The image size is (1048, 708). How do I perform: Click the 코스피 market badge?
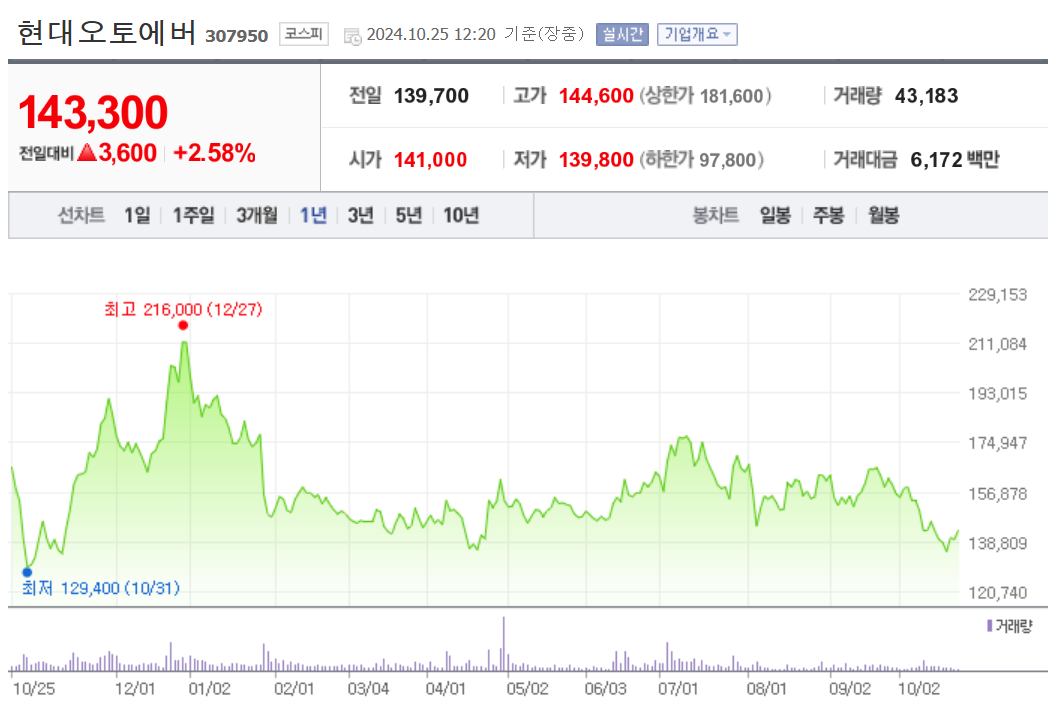pos(303,33)
